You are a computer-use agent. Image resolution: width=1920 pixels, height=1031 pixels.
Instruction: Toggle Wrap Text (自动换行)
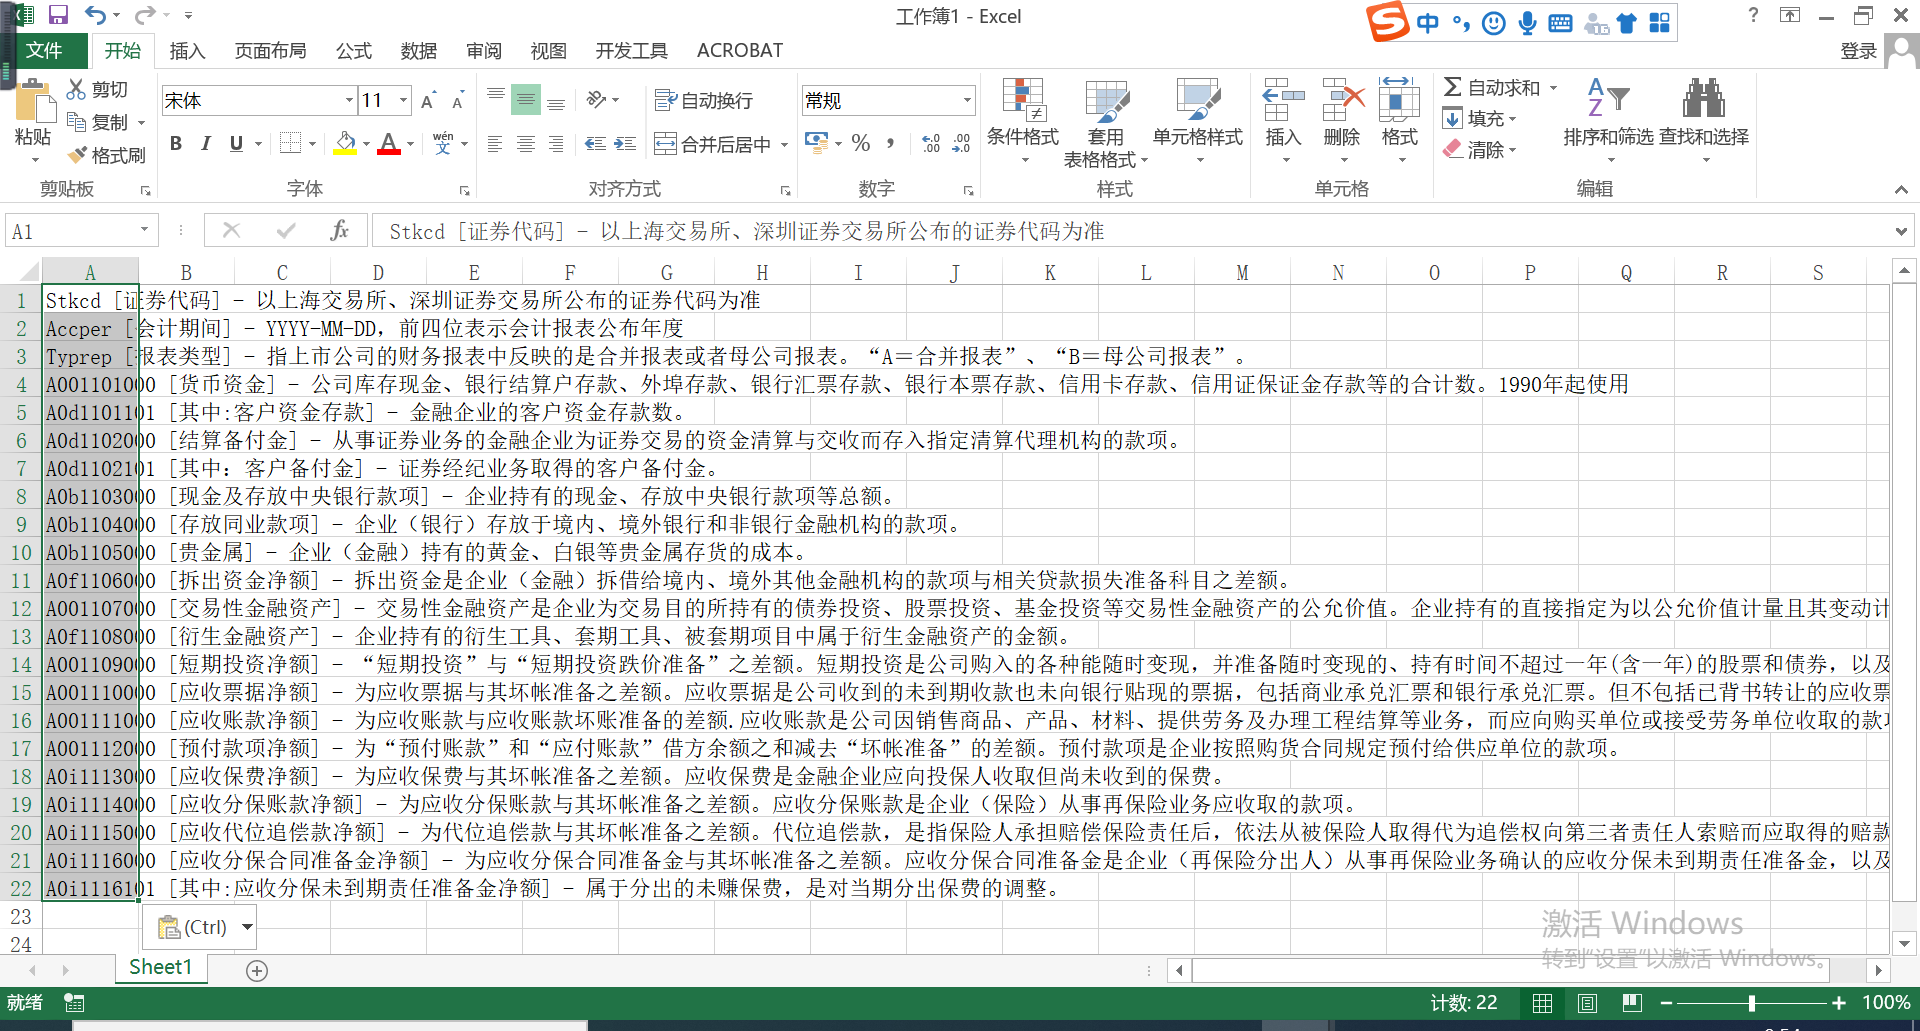click(x=704, y=100)
